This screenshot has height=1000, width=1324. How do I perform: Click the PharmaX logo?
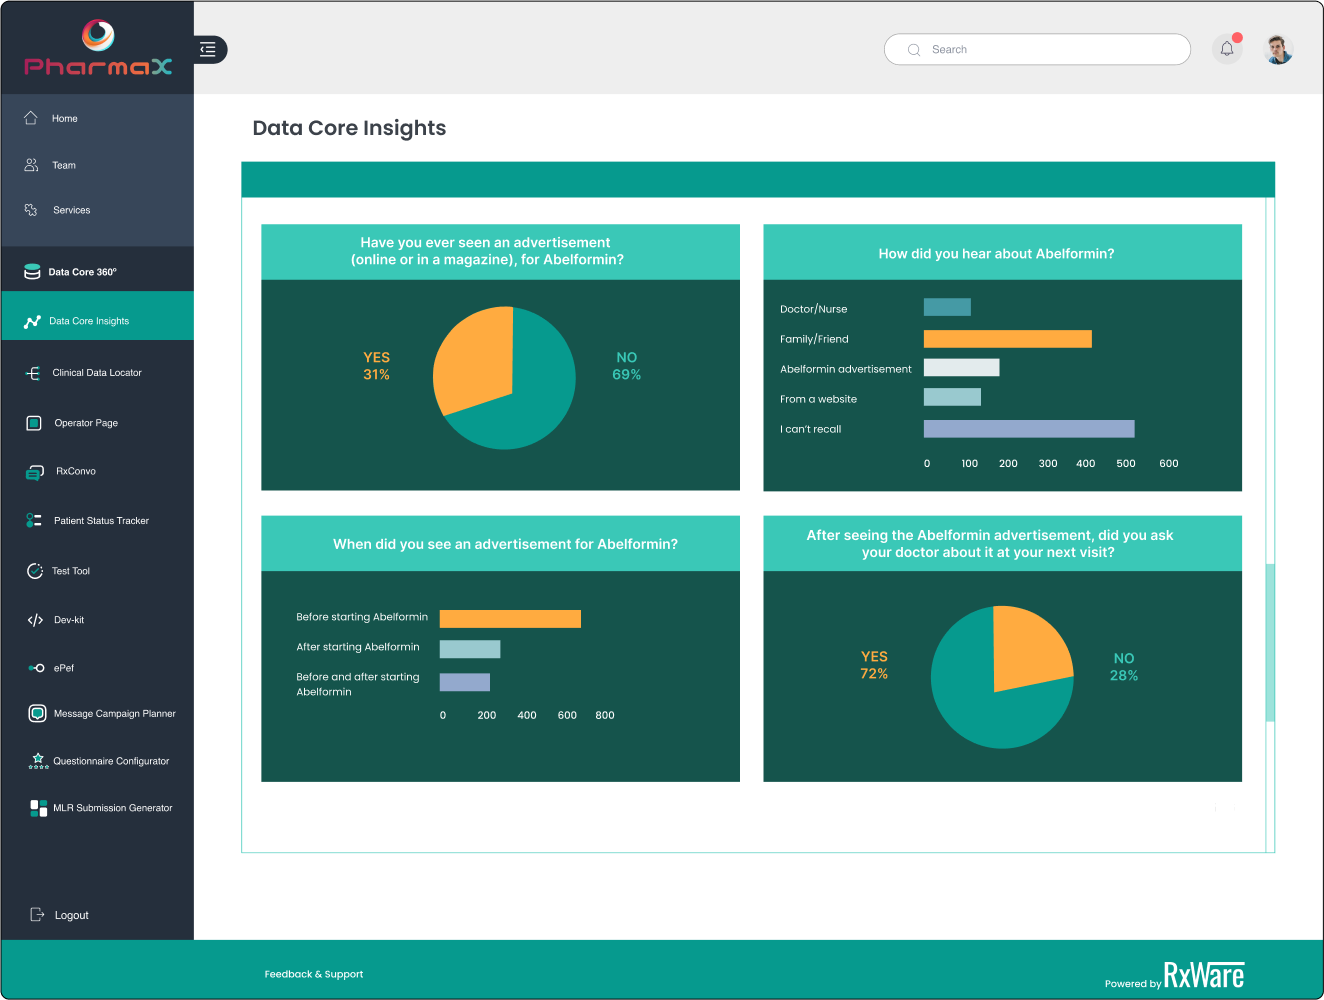coord(98,49)
